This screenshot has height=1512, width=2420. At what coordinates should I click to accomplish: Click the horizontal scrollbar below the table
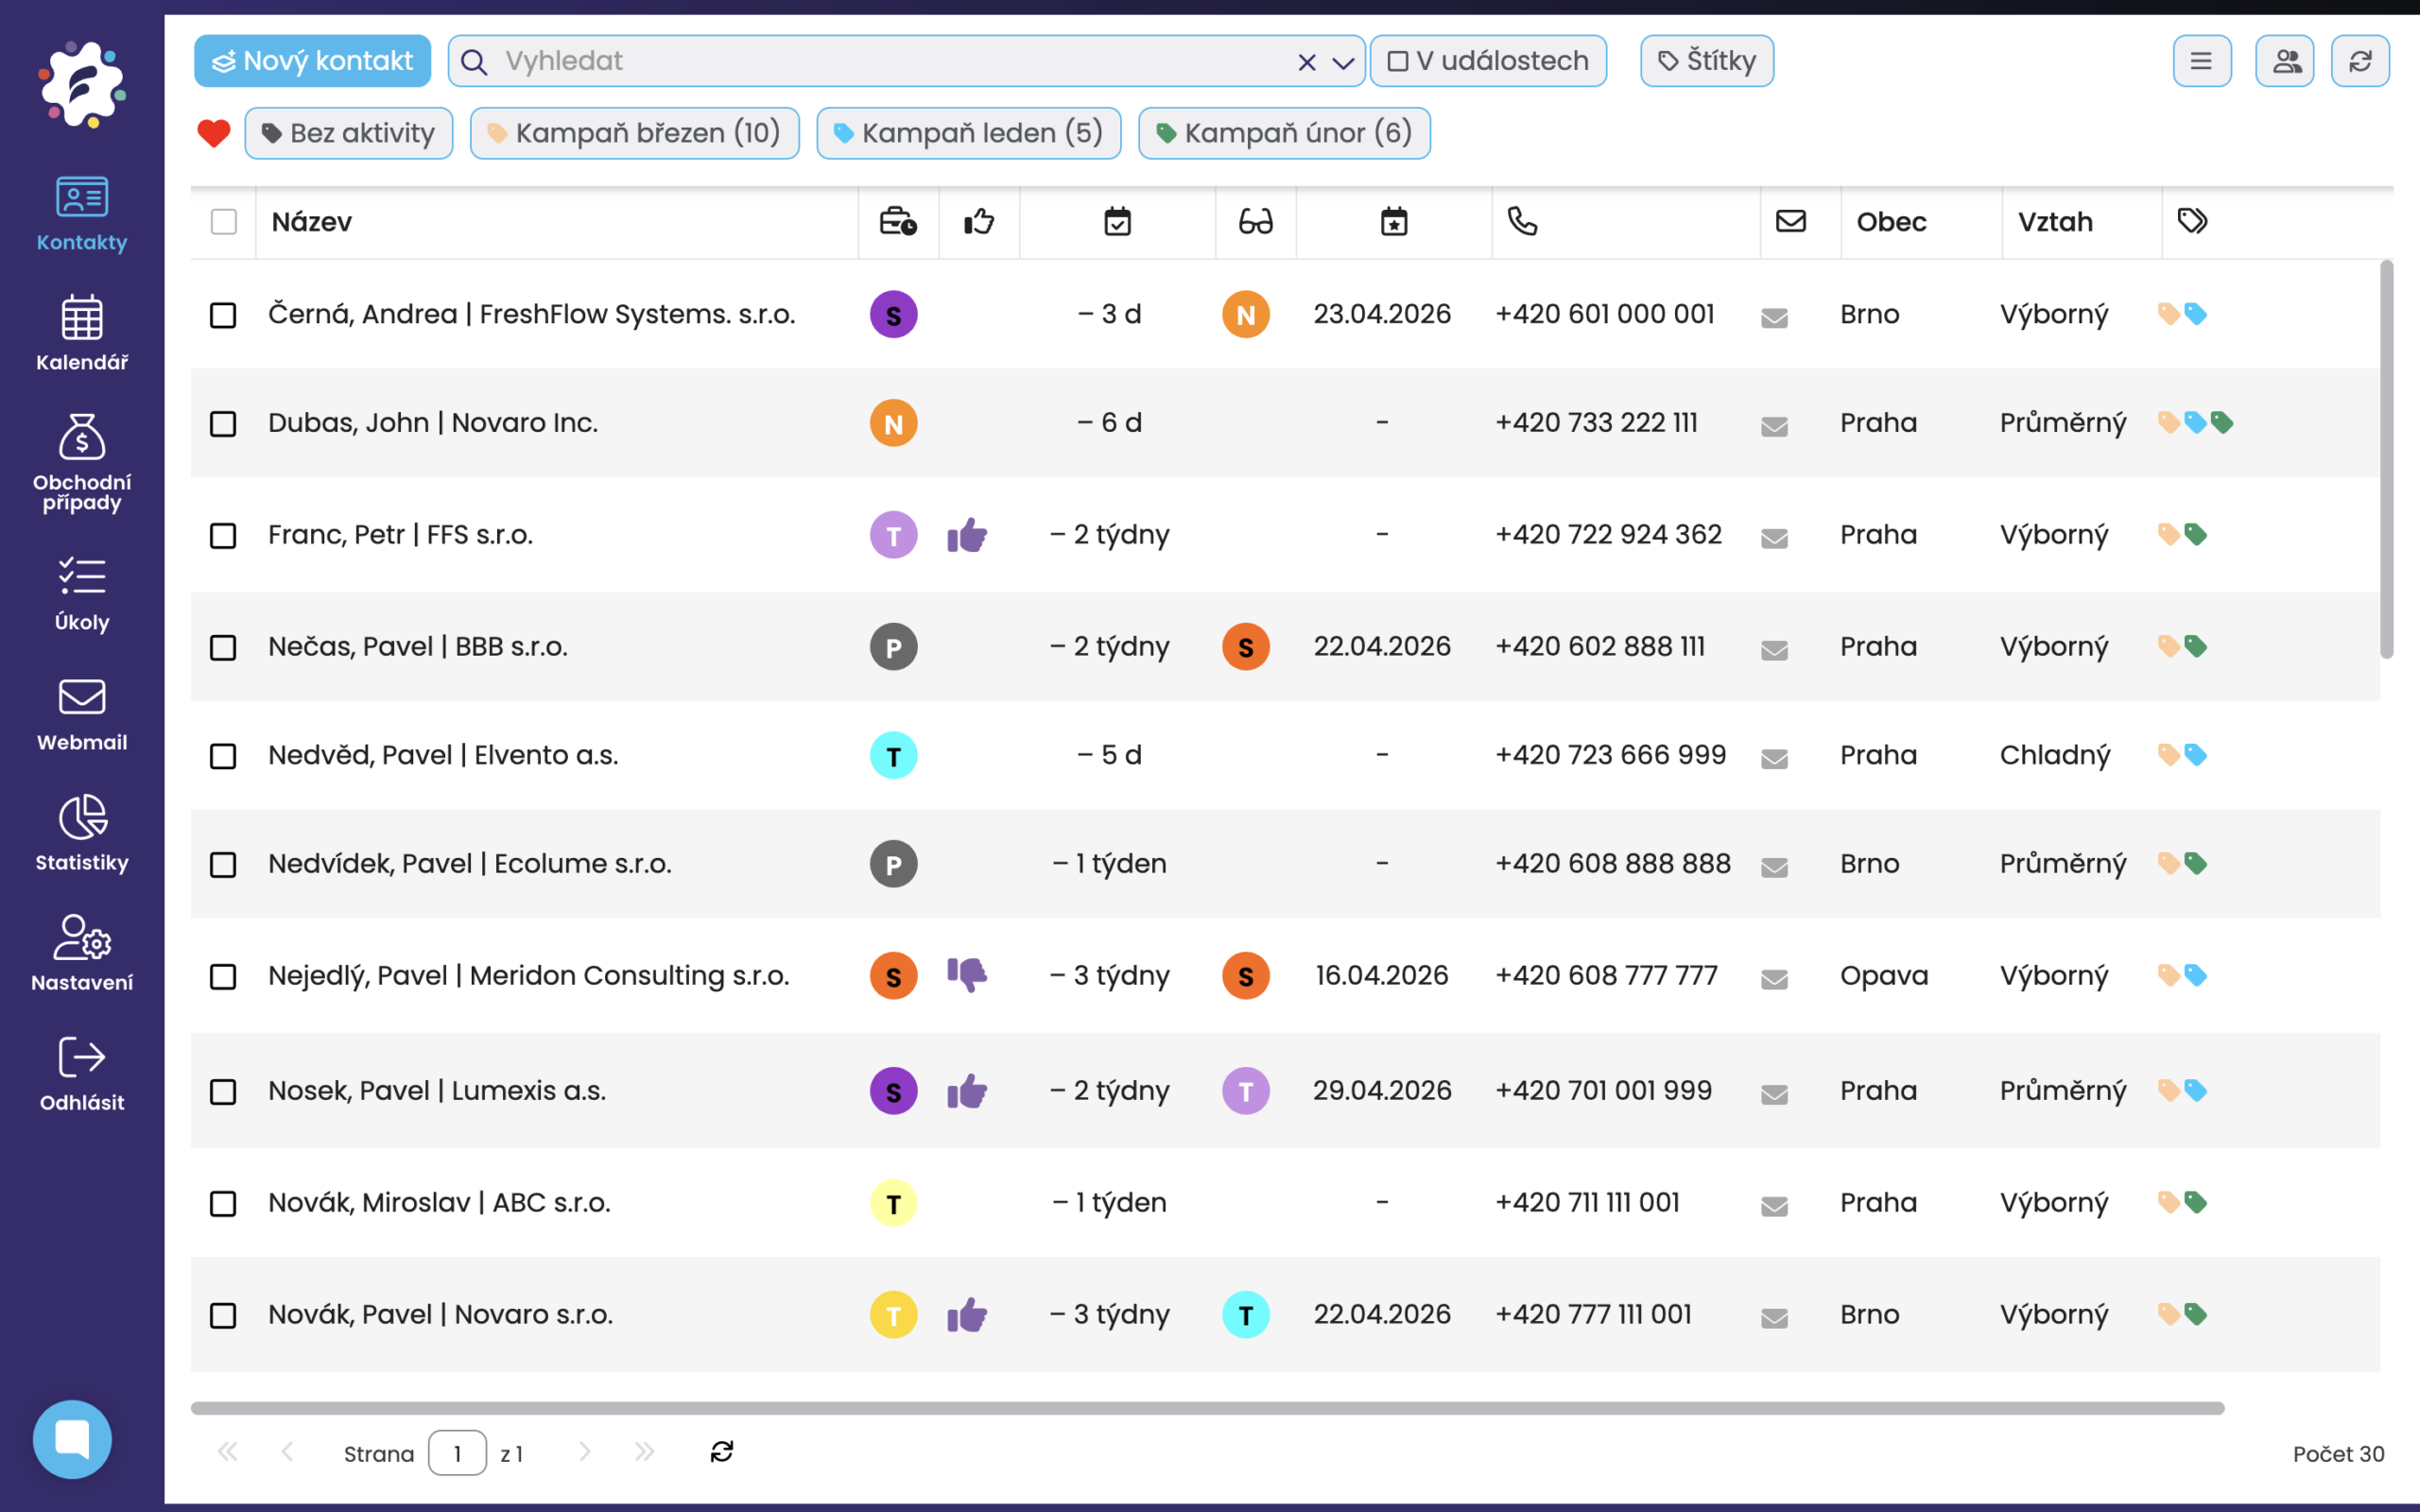1206,1407
